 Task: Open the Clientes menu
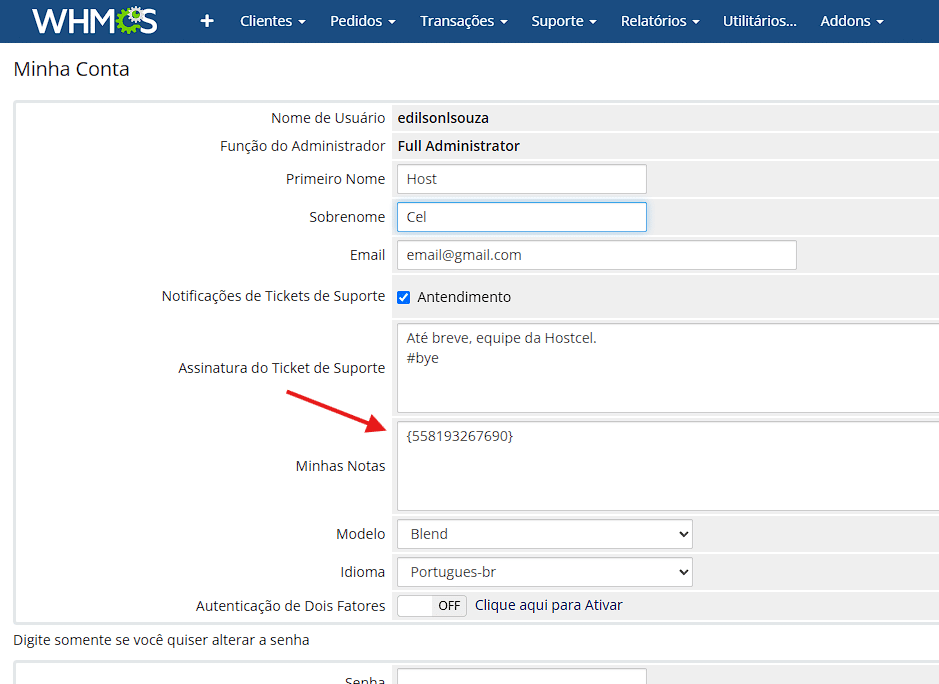[272, 21]
